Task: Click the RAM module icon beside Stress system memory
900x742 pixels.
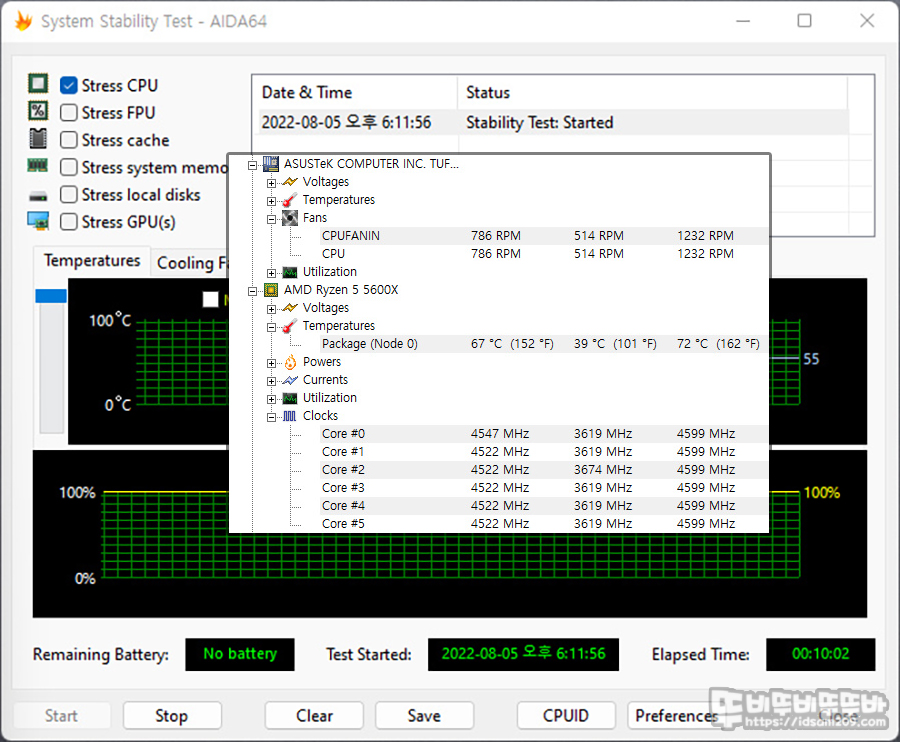Action: 38,166
